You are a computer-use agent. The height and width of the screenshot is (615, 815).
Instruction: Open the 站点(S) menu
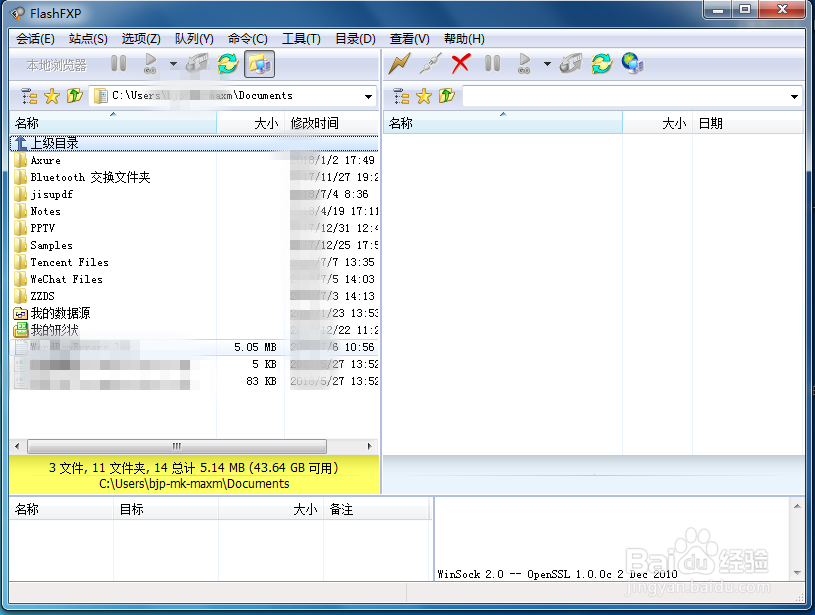86,39
